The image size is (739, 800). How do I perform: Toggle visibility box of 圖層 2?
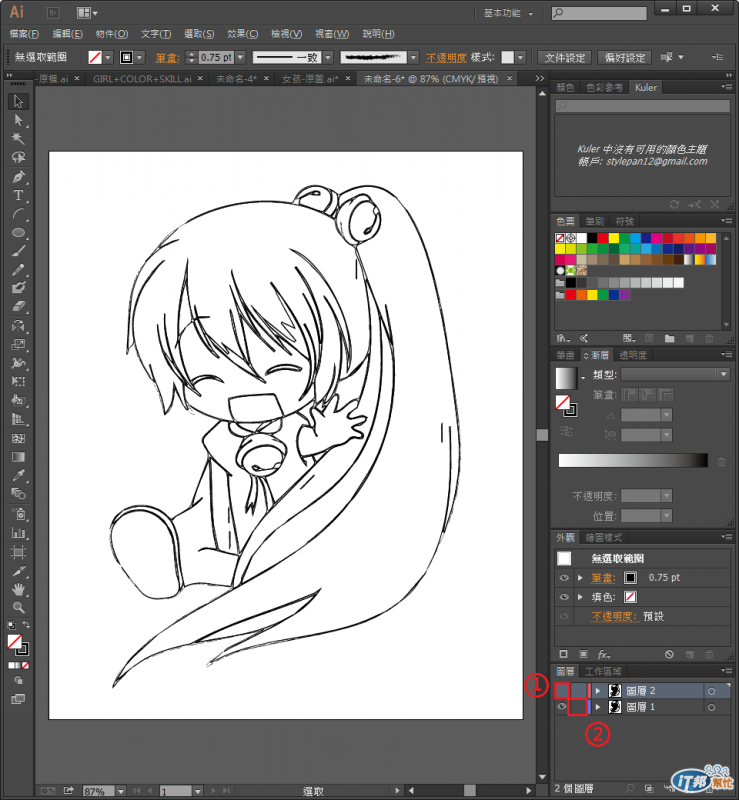pos(562,691)
